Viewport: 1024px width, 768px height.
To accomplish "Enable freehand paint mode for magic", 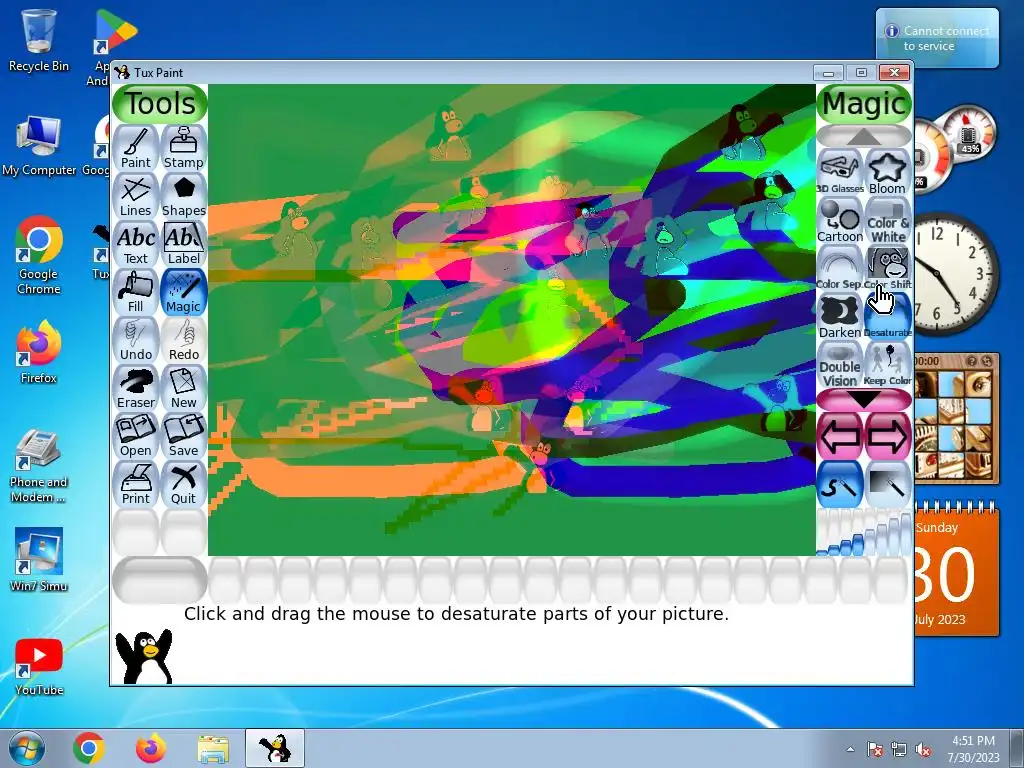I will point(840,485).
